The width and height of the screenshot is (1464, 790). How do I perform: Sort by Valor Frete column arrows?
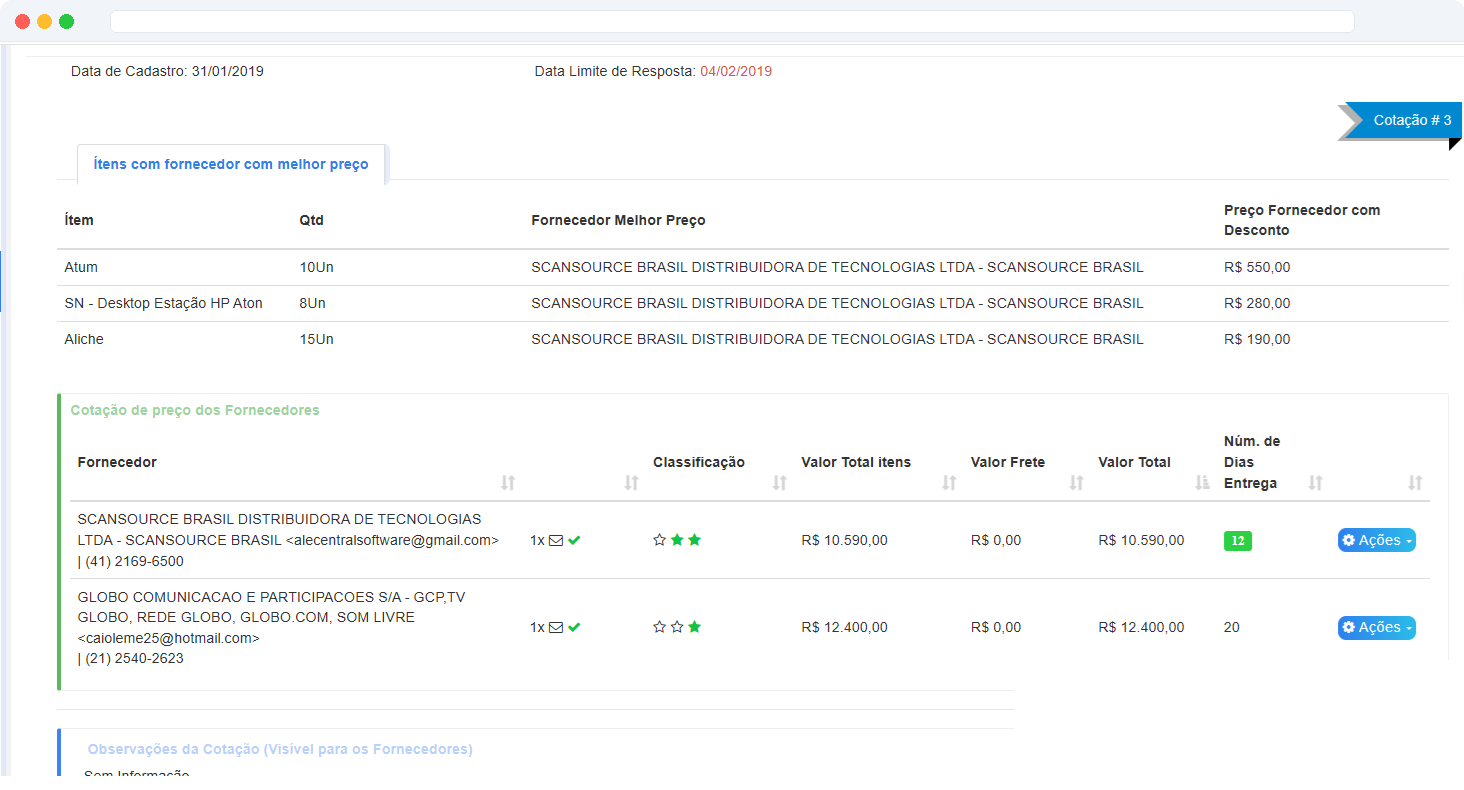pos(1077,483)
